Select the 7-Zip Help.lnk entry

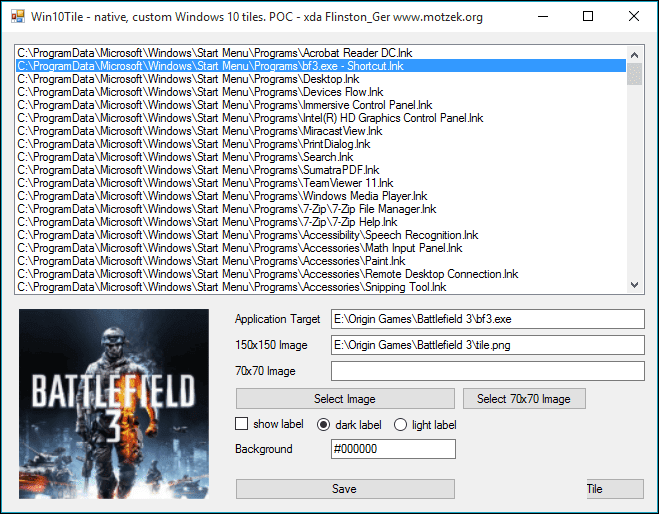(321, 222)
